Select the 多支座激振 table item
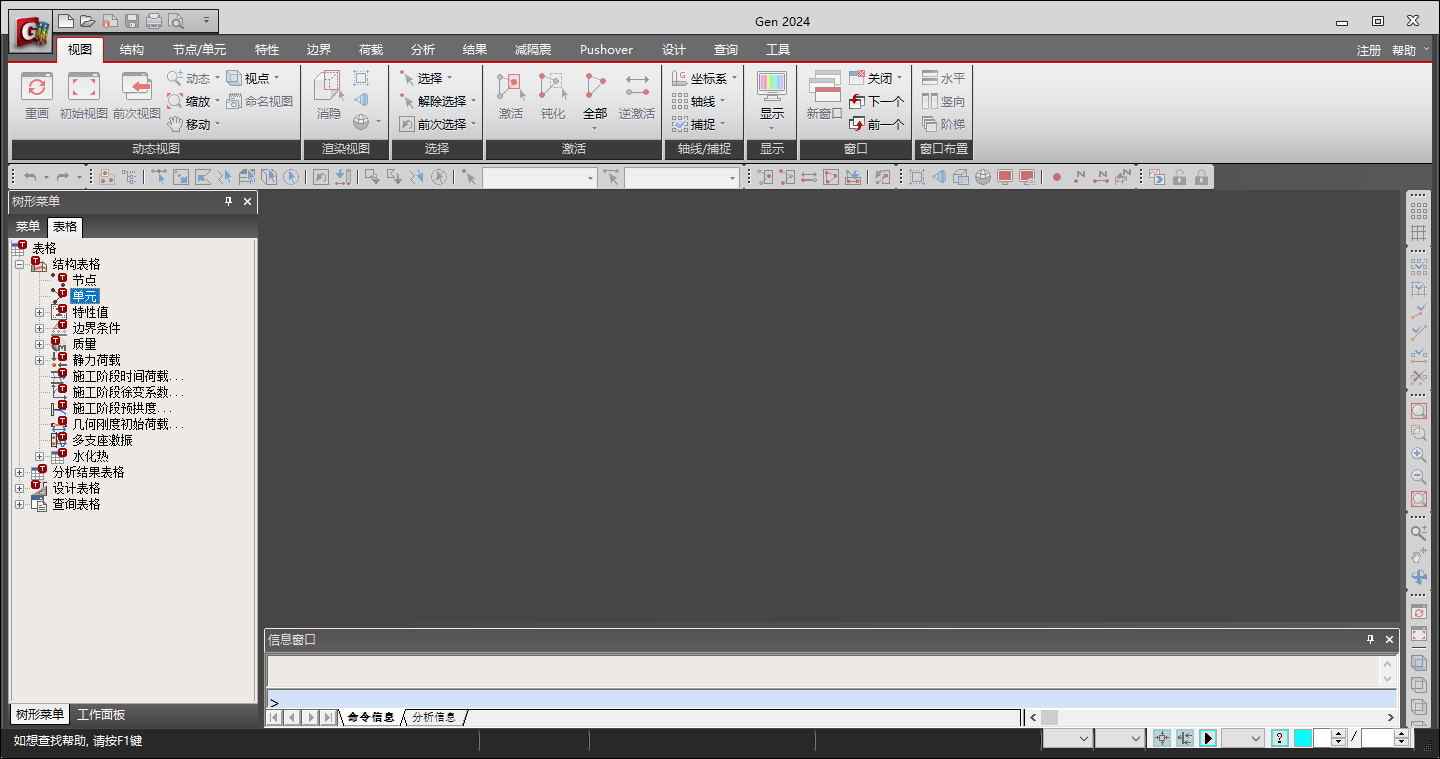The width and height of the screenshot is (1440, 759). point(102,441)
